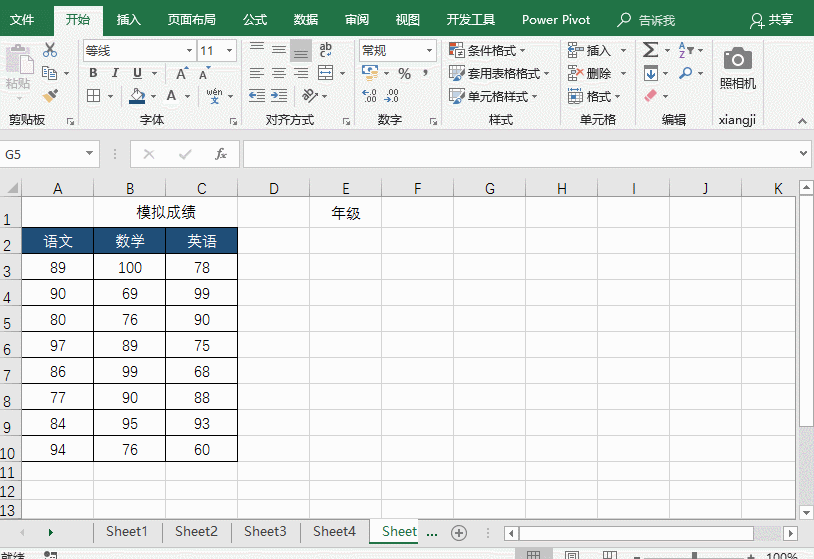814x559 pixels.
Task: Increase font size with larger A
Action: pyautogui.click(x=182, y=73)
